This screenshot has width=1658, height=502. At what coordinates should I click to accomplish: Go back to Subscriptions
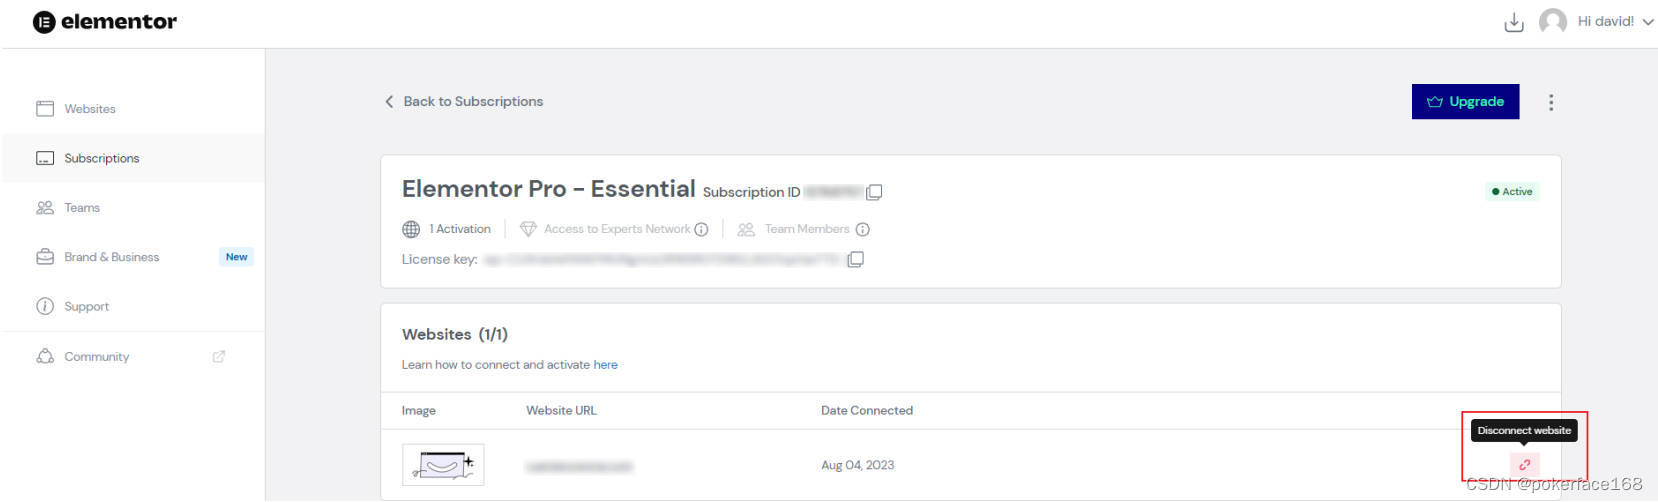[x=464, y=102]
